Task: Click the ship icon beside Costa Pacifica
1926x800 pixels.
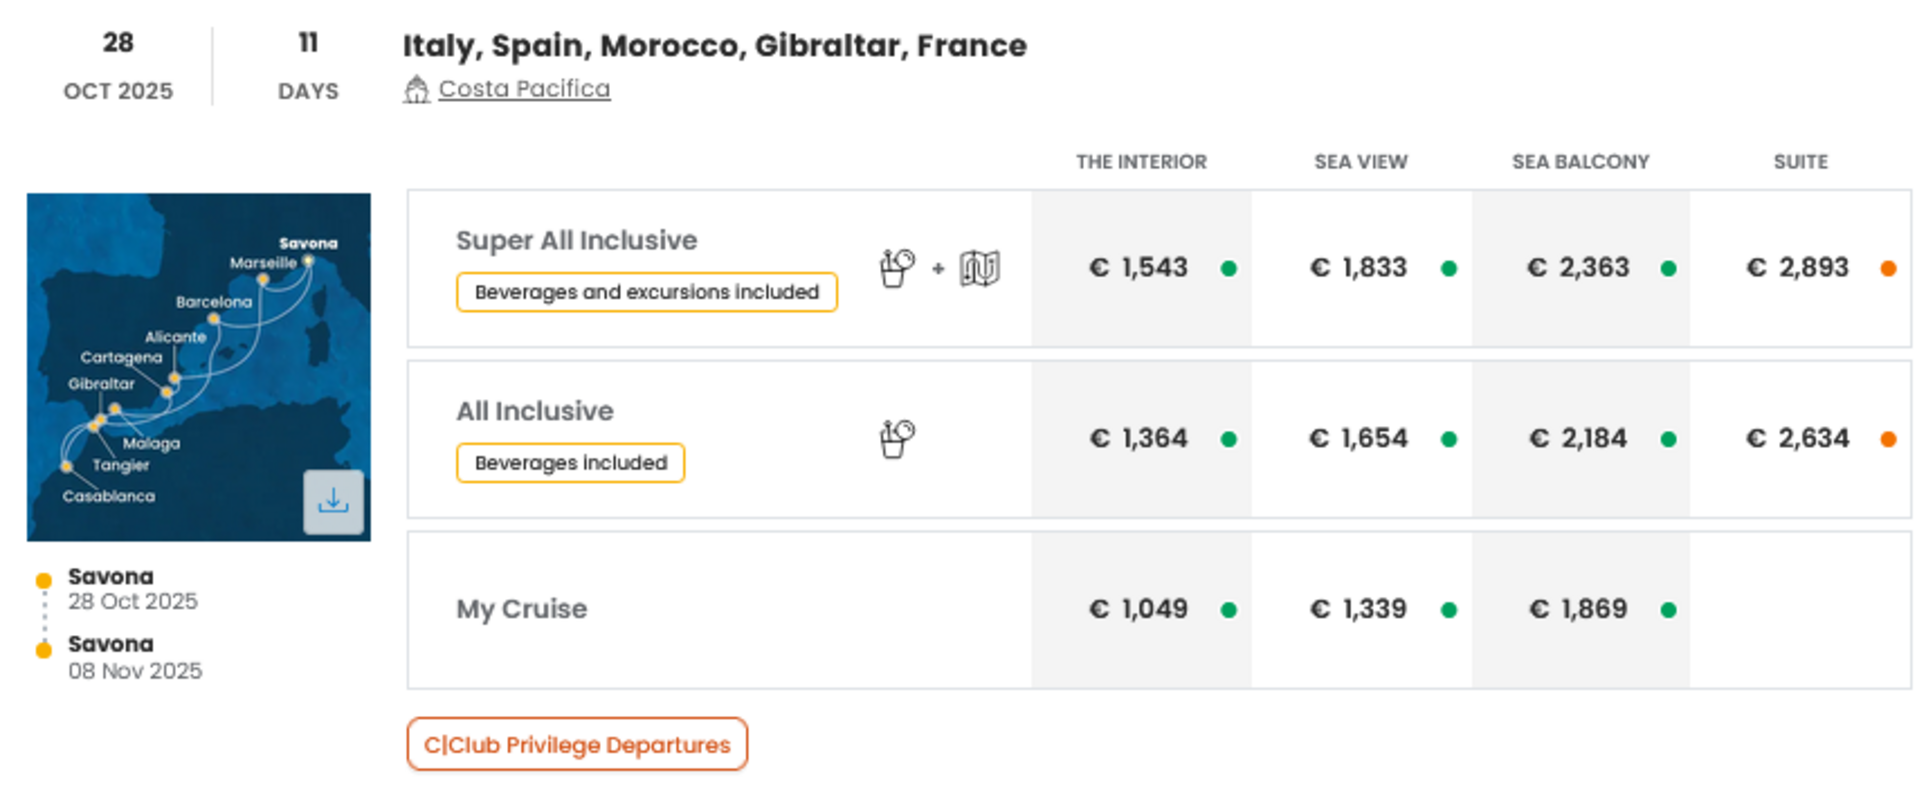Action: (x=416, y=90)
